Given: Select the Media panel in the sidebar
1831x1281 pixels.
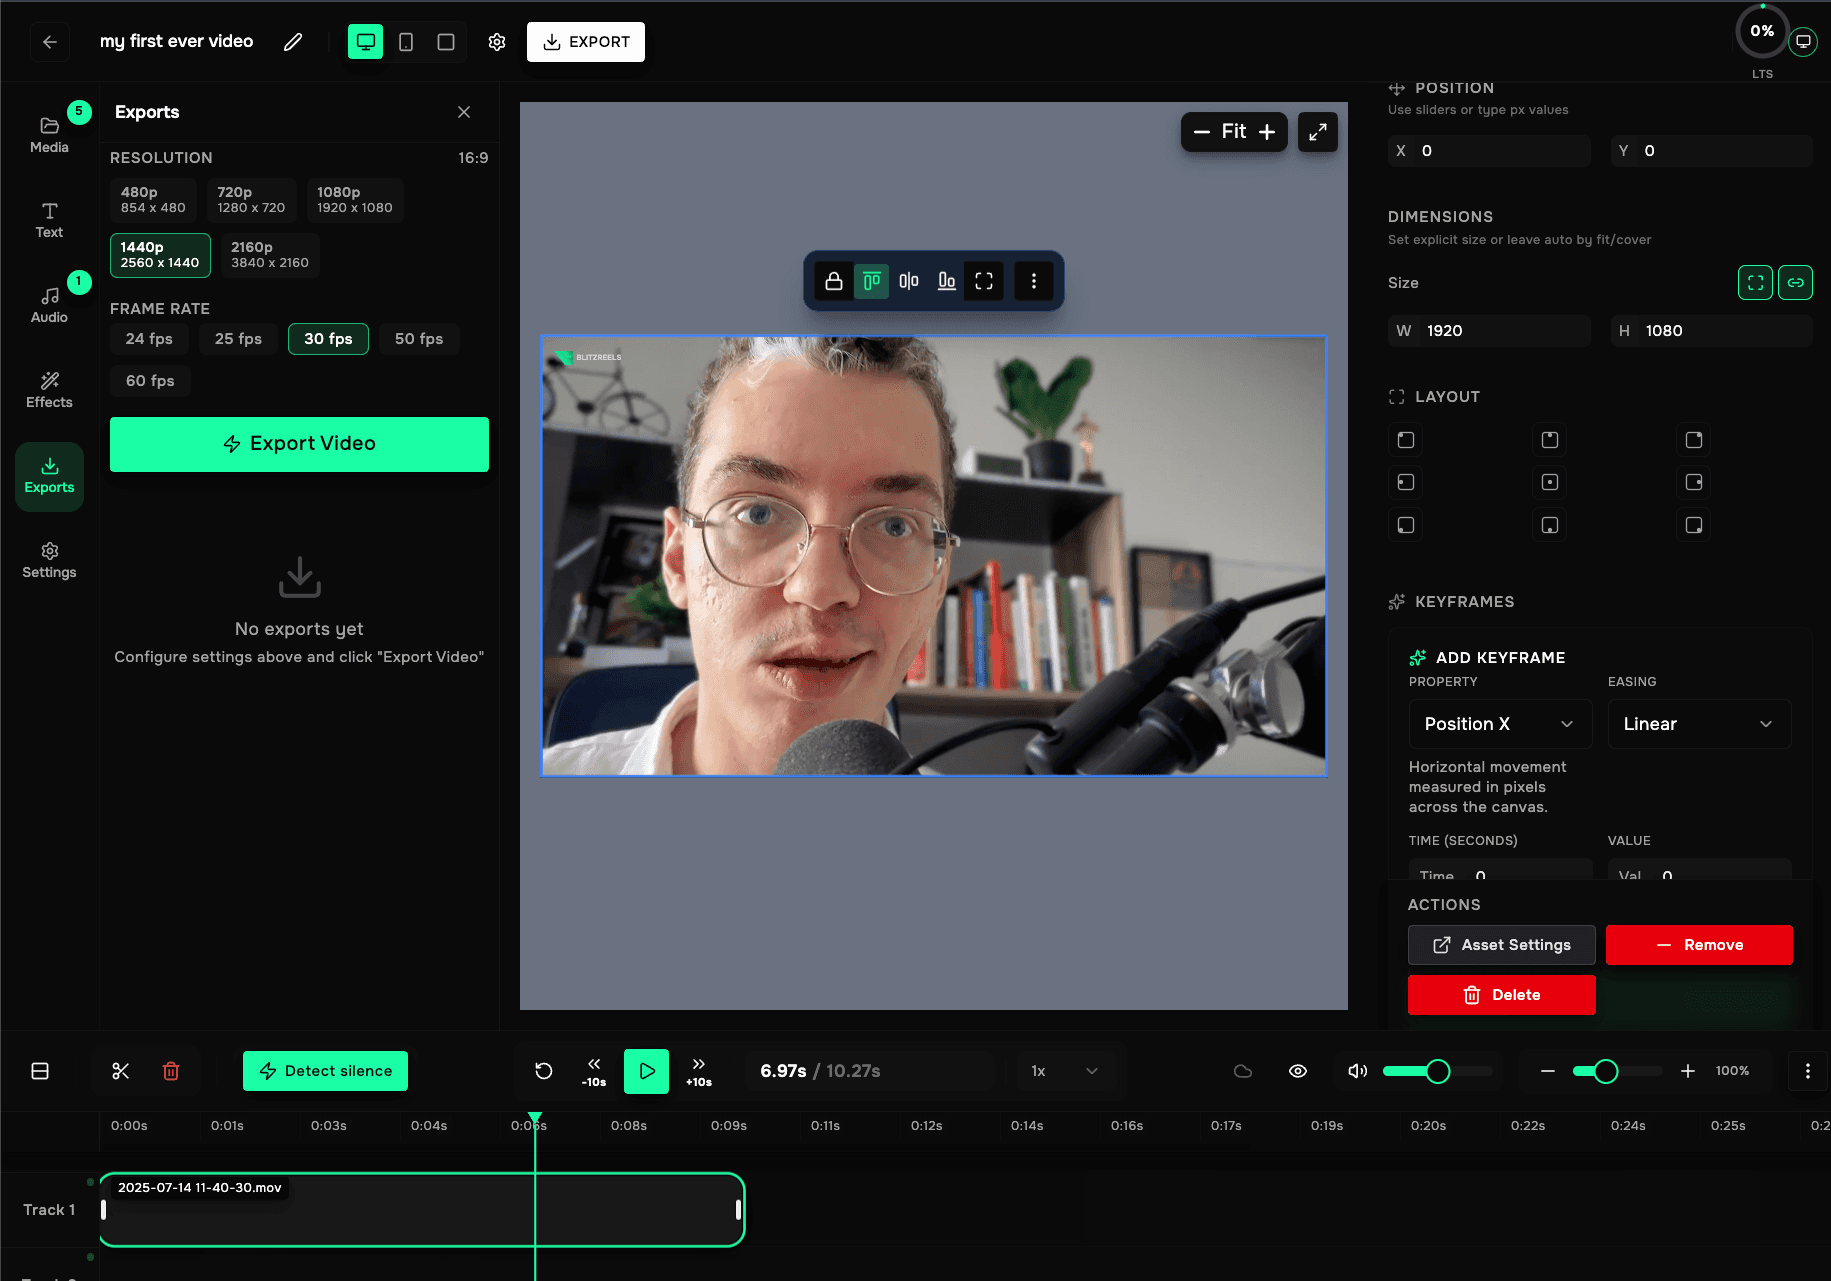Looking at the screenshot, I should 49,131.
